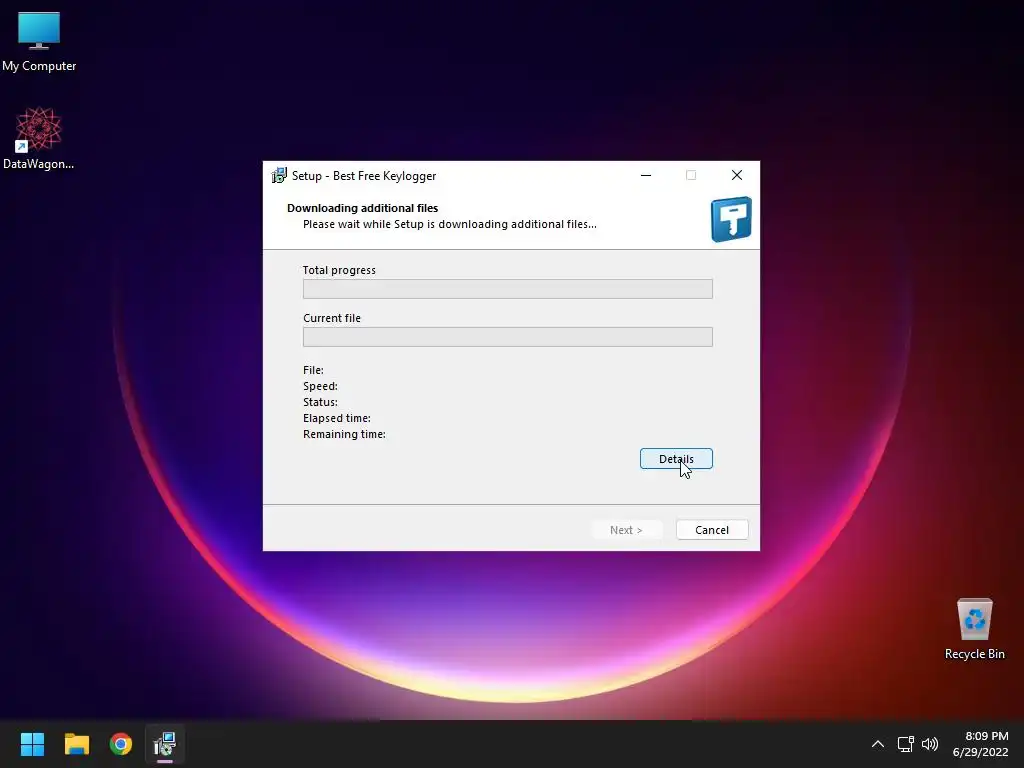Open the Windows Start menu
Screen dimensions: 1024x768
point(32,744)
